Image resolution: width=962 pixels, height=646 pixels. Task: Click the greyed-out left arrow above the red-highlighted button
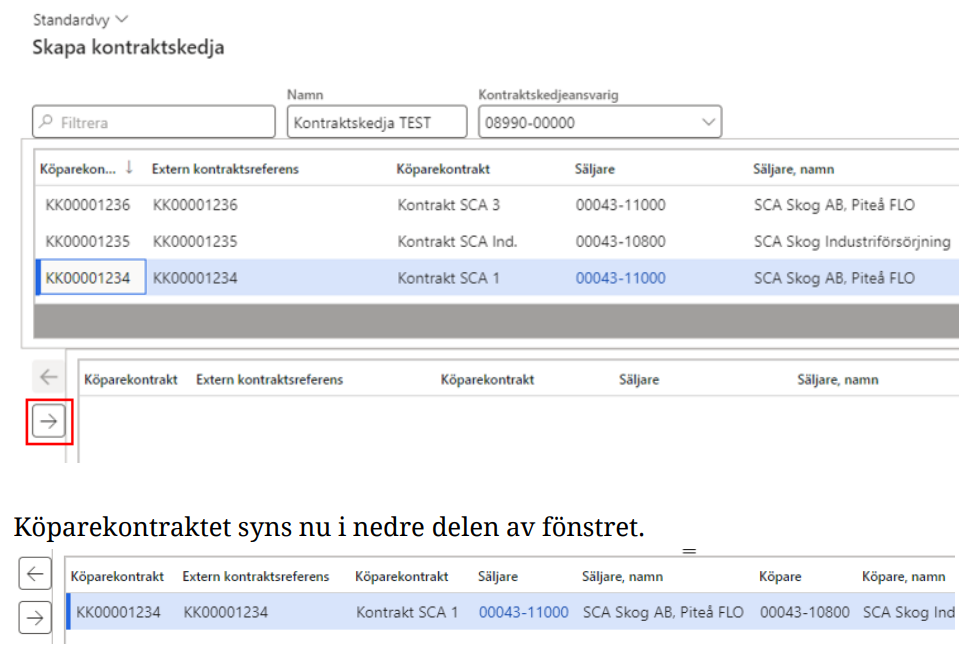point(48,378)
